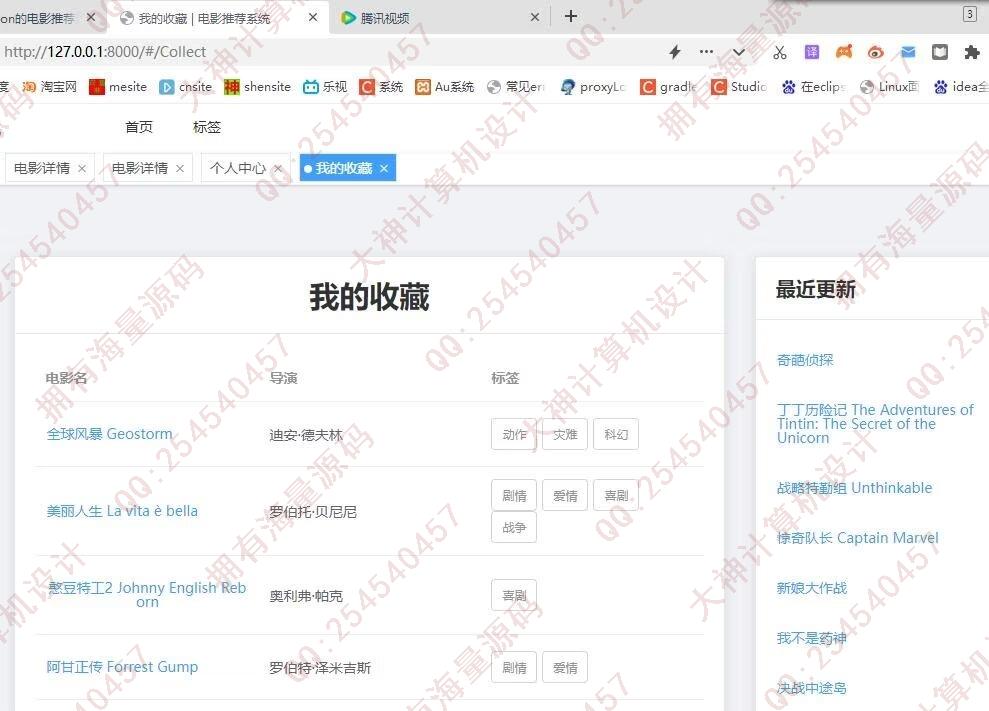Select the 个人中心 page tab
Image resolution: width=989 pixels, height=711 pixels.
[237, 168]
